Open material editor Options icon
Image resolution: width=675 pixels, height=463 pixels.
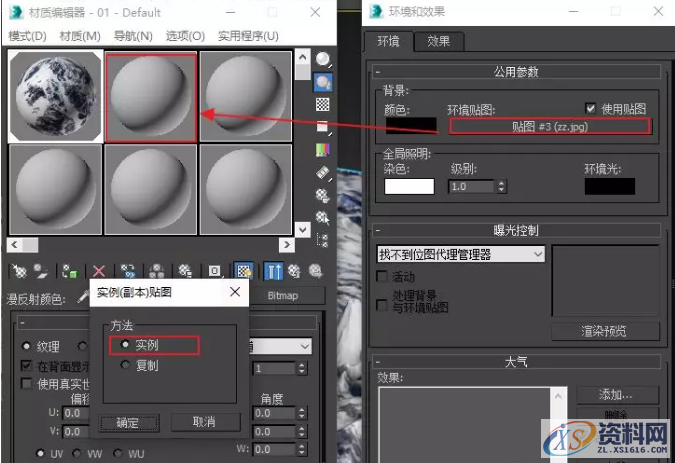(x=323, y=195)
